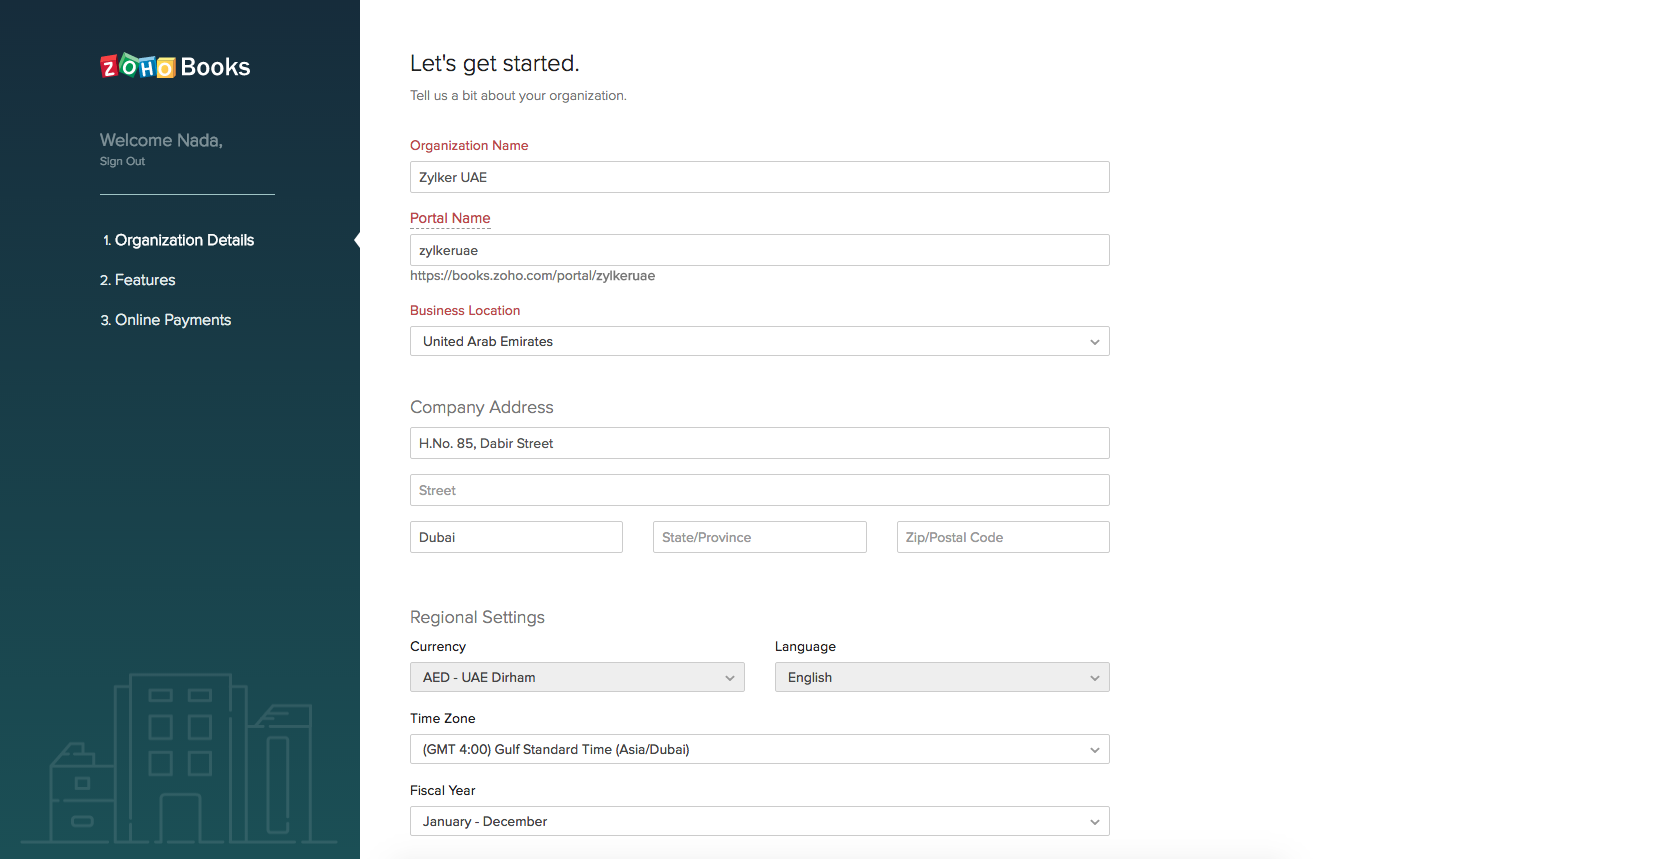Click the Zoho Books logo

point(175,67)
